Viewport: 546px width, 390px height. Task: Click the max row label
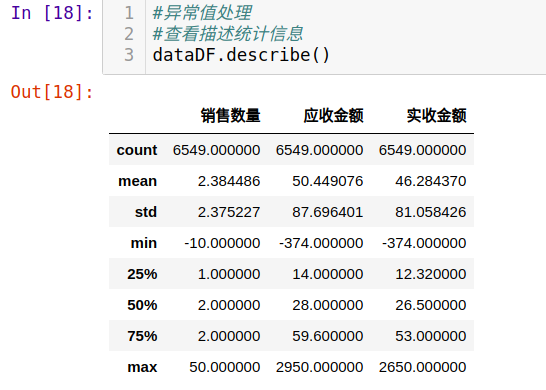coord(142,367)
